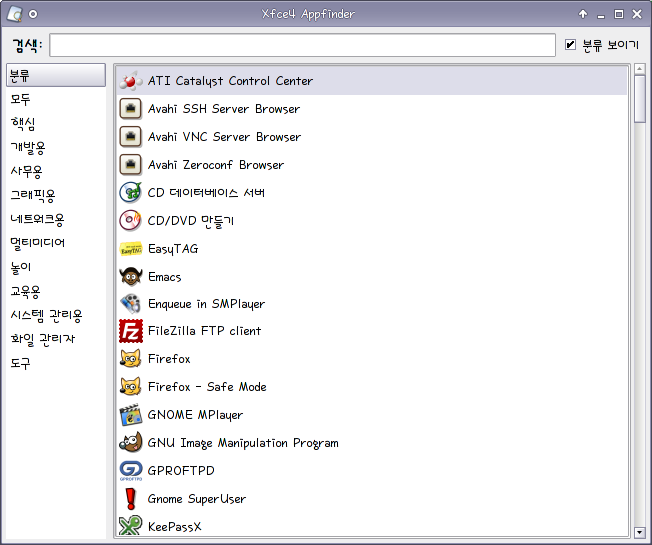The image size is (652, 545).
Task: Select the Avahi Zeroconf Browser text
Action: coord(216,165)
